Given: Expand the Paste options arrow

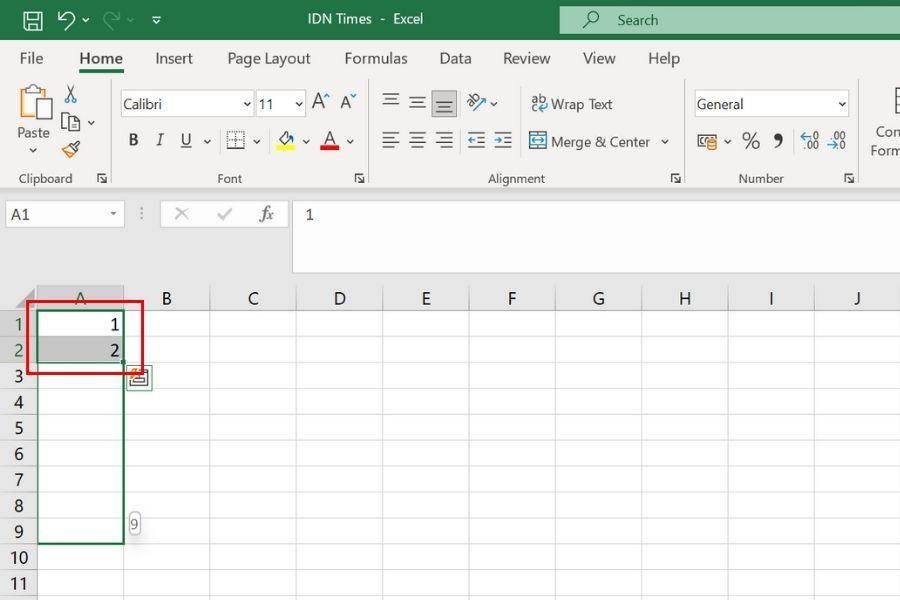Looking at the screenshot, I should (x=33, y=150).
